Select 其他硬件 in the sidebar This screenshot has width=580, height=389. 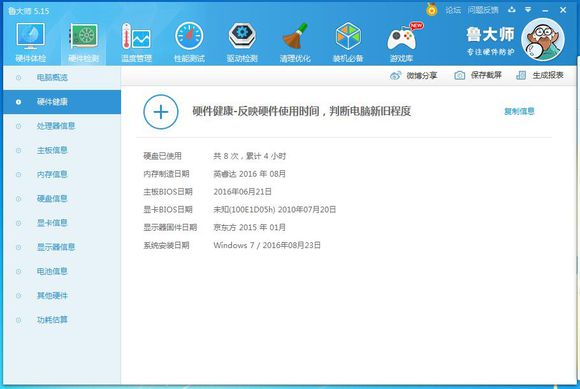pyautogui.click(x=62, y=295)
